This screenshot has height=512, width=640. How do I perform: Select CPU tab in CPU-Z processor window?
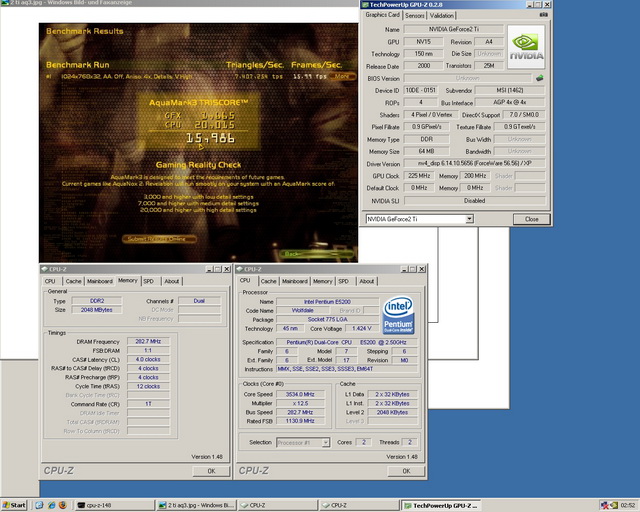245,280
